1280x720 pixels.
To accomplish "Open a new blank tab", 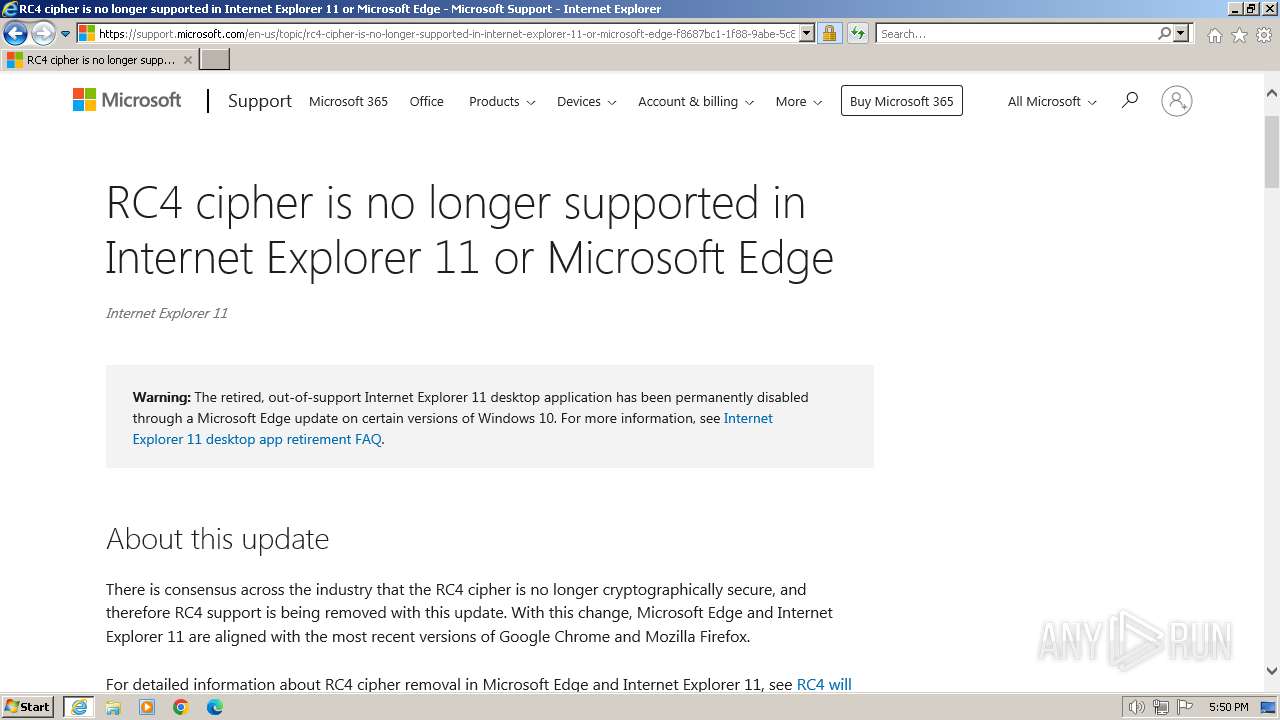I will [x=215, y=60].
